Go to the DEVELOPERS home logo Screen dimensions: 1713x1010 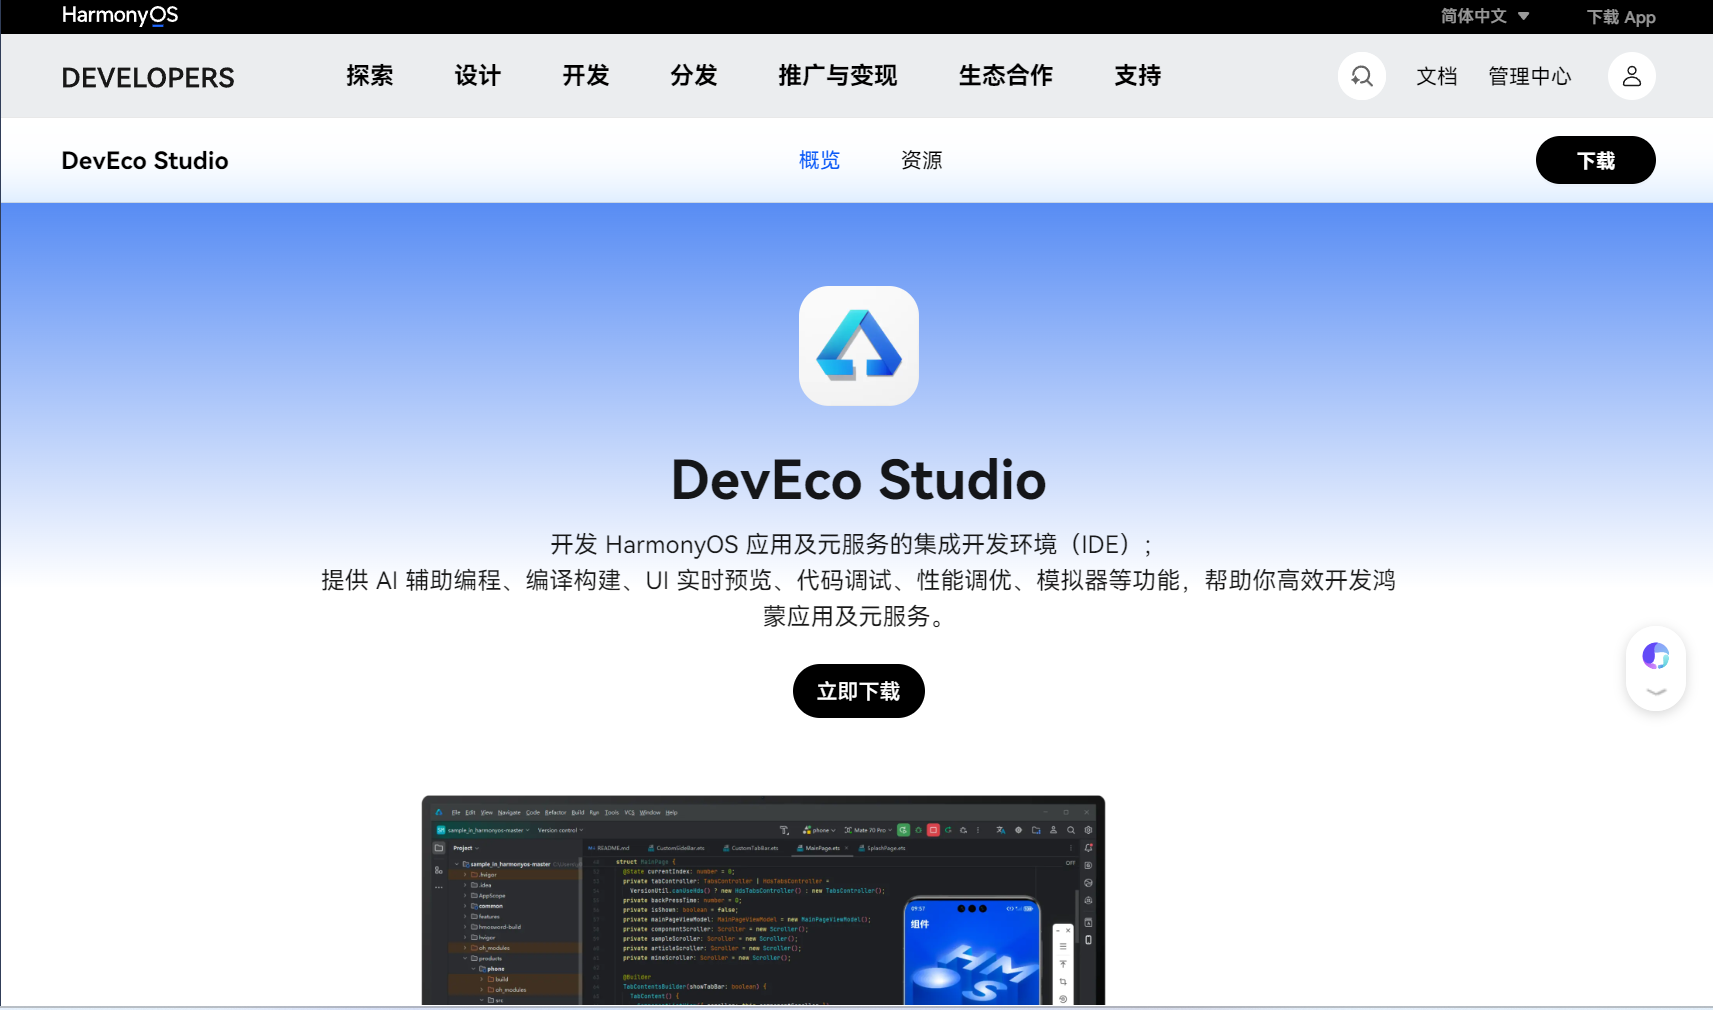point(148,77)
